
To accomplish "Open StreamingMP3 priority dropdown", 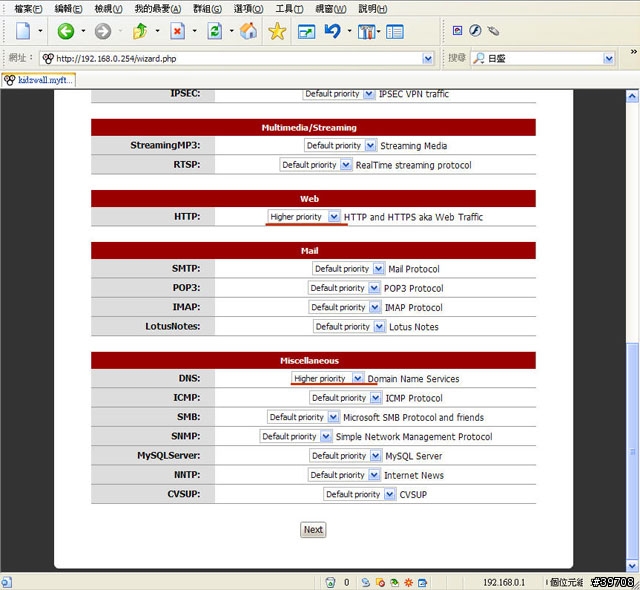I will (340, 145).
